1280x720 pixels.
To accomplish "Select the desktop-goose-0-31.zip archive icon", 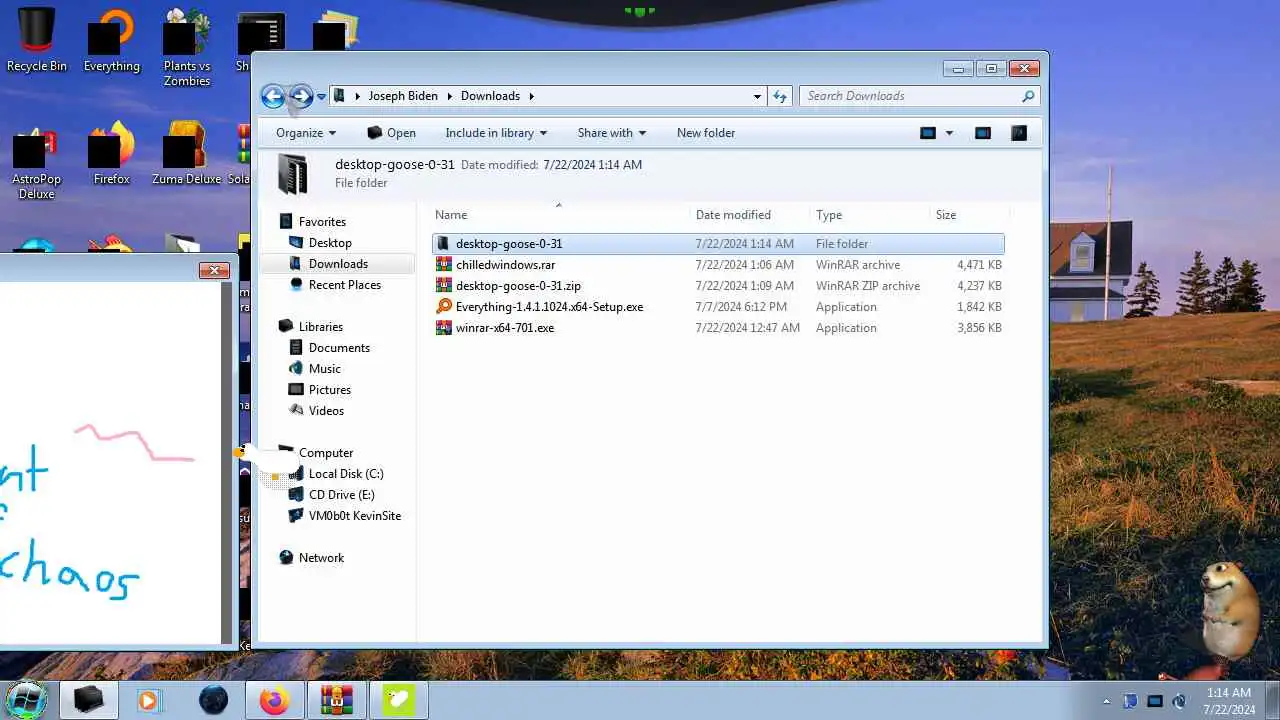I will click(444, 286).
